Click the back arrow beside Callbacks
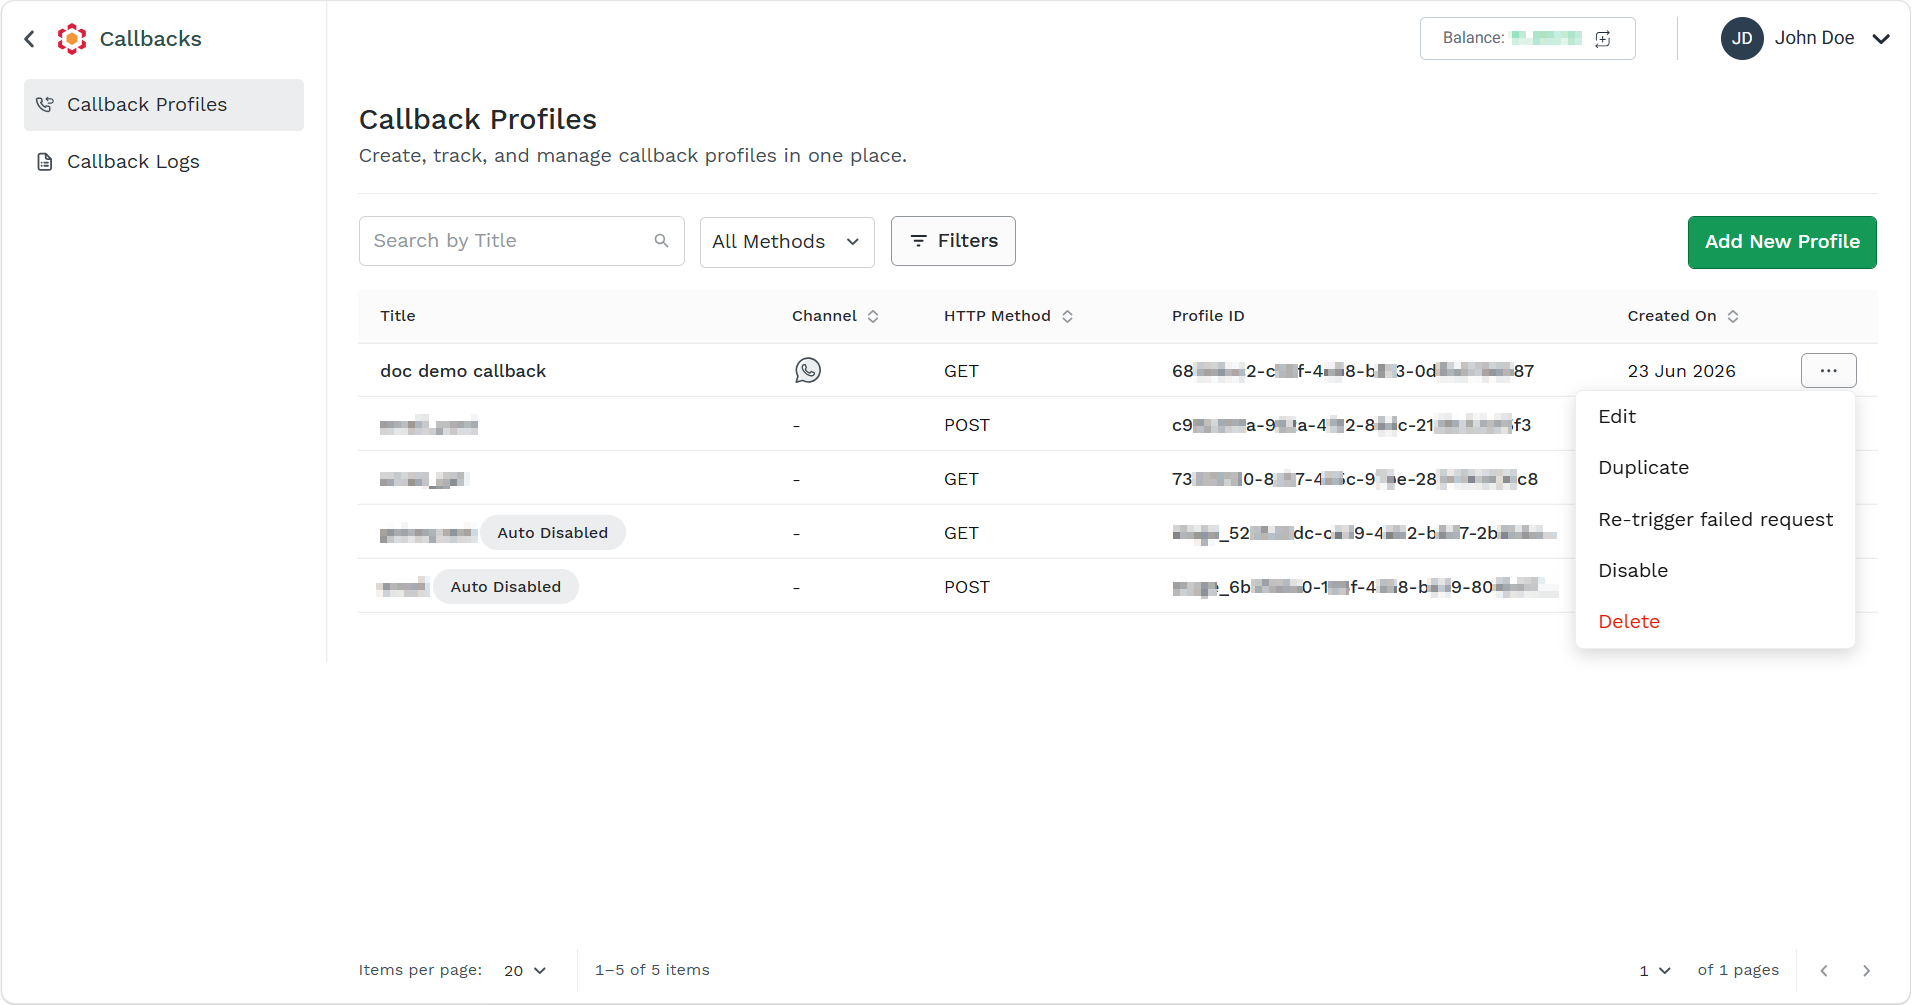This screenshot has width=1912, height=1005. [x=30, y=39]
